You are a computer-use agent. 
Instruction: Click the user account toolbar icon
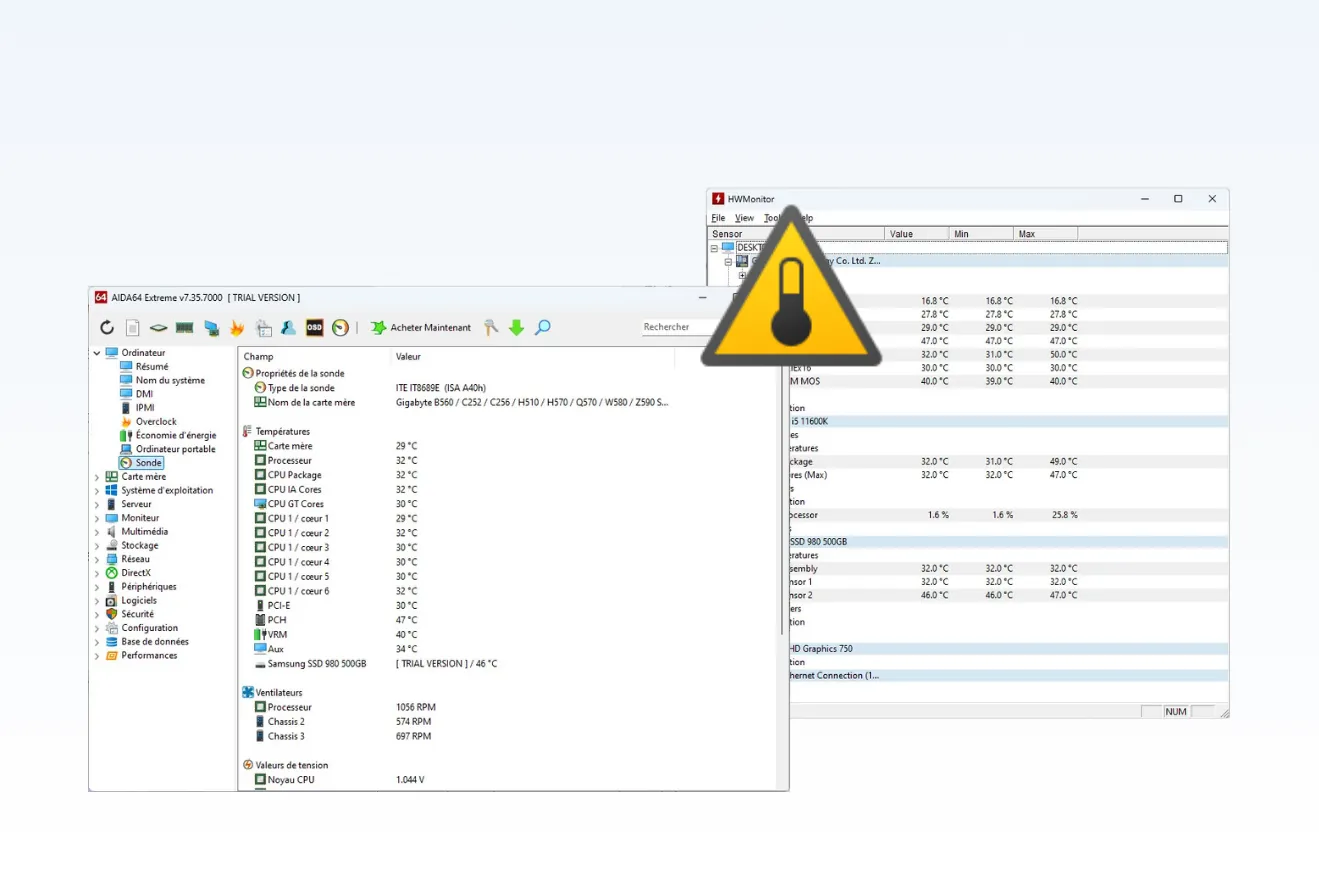pyautogui.click(x=289, y=327)
